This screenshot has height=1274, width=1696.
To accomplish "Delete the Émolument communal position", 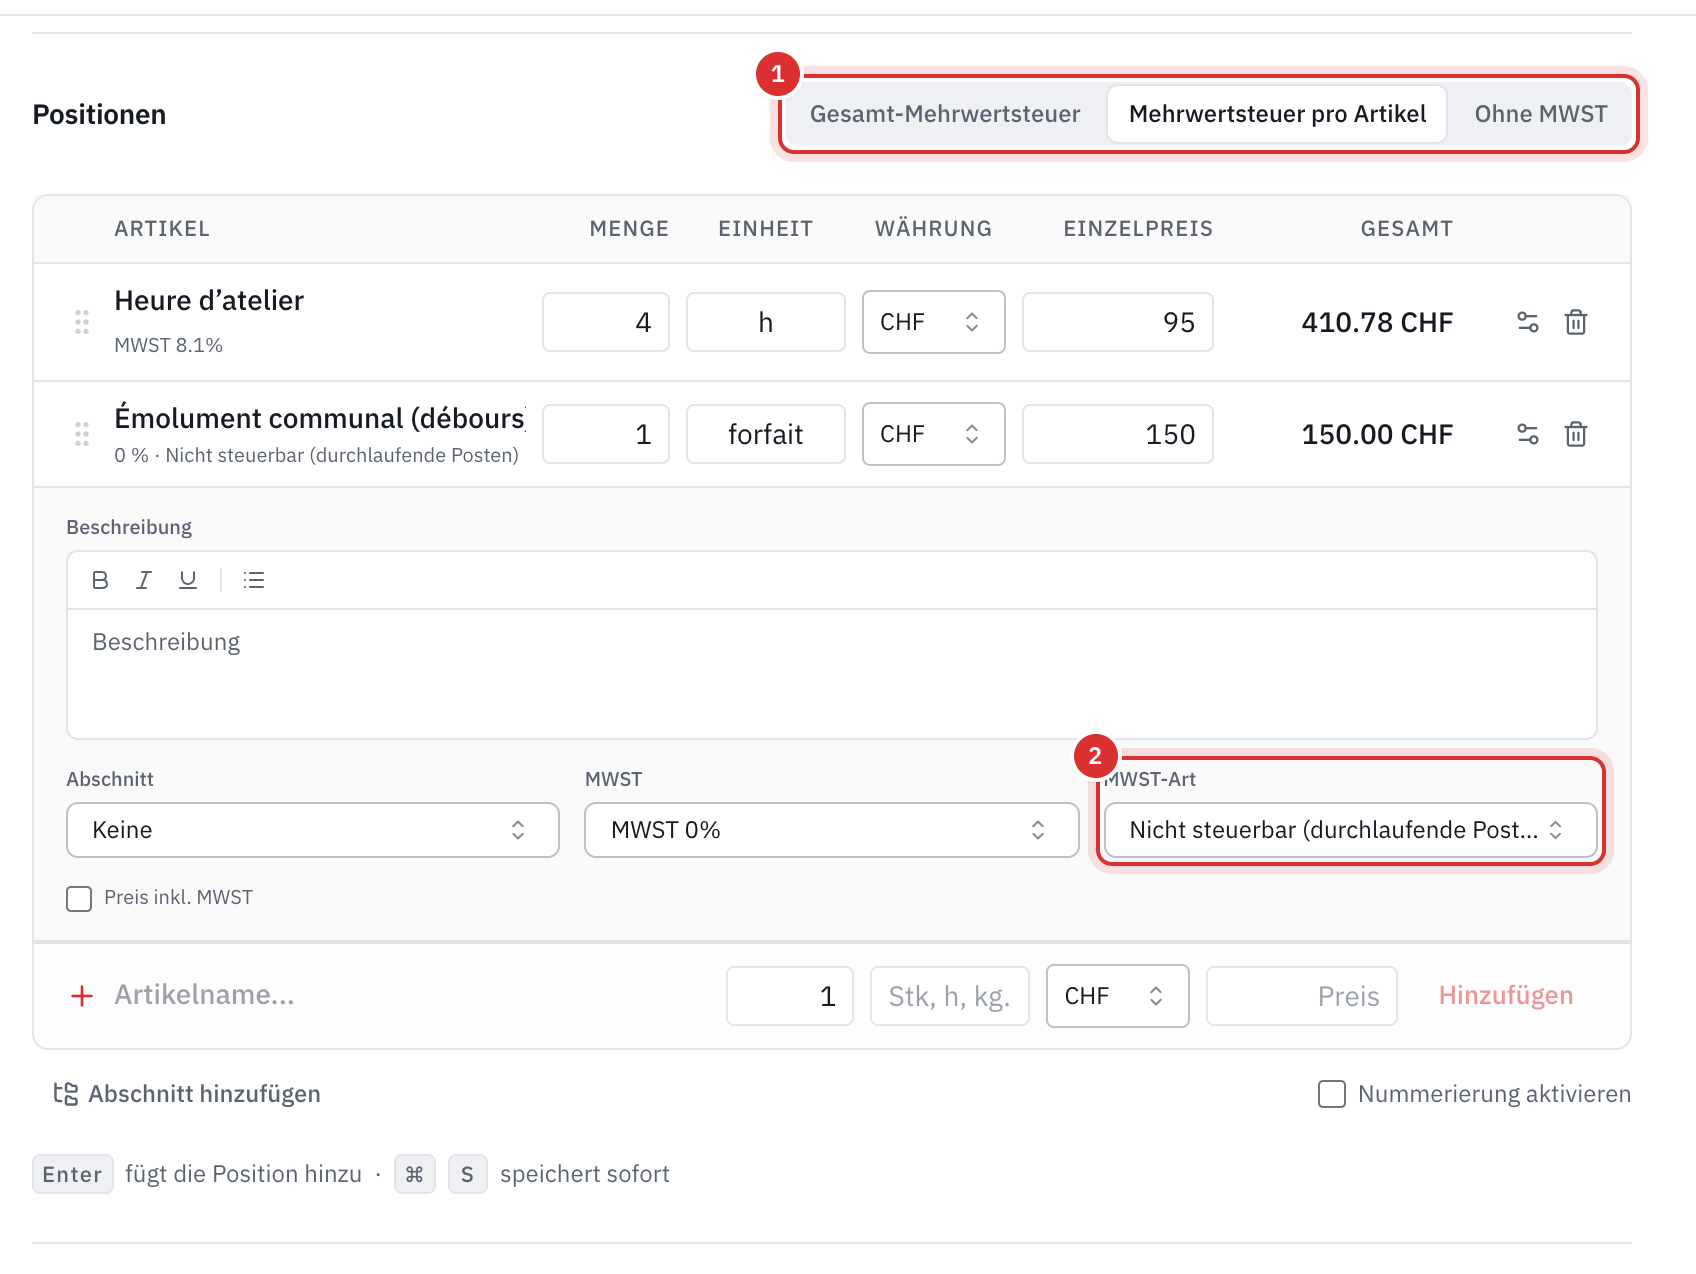I will 1576,434.
